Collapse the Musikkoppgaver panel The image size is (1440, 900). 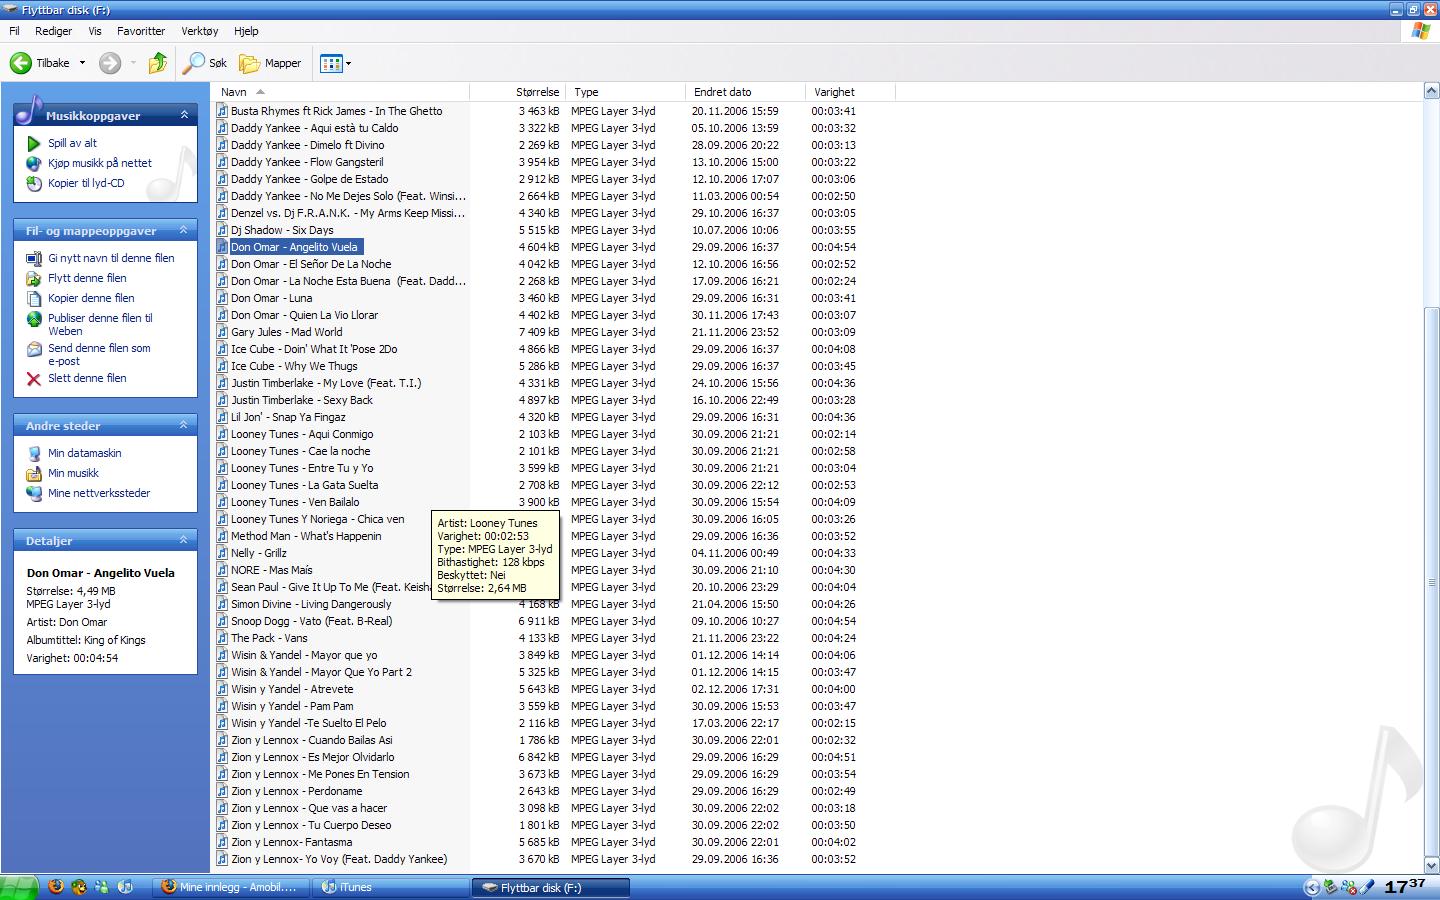(x=184, y=115)
